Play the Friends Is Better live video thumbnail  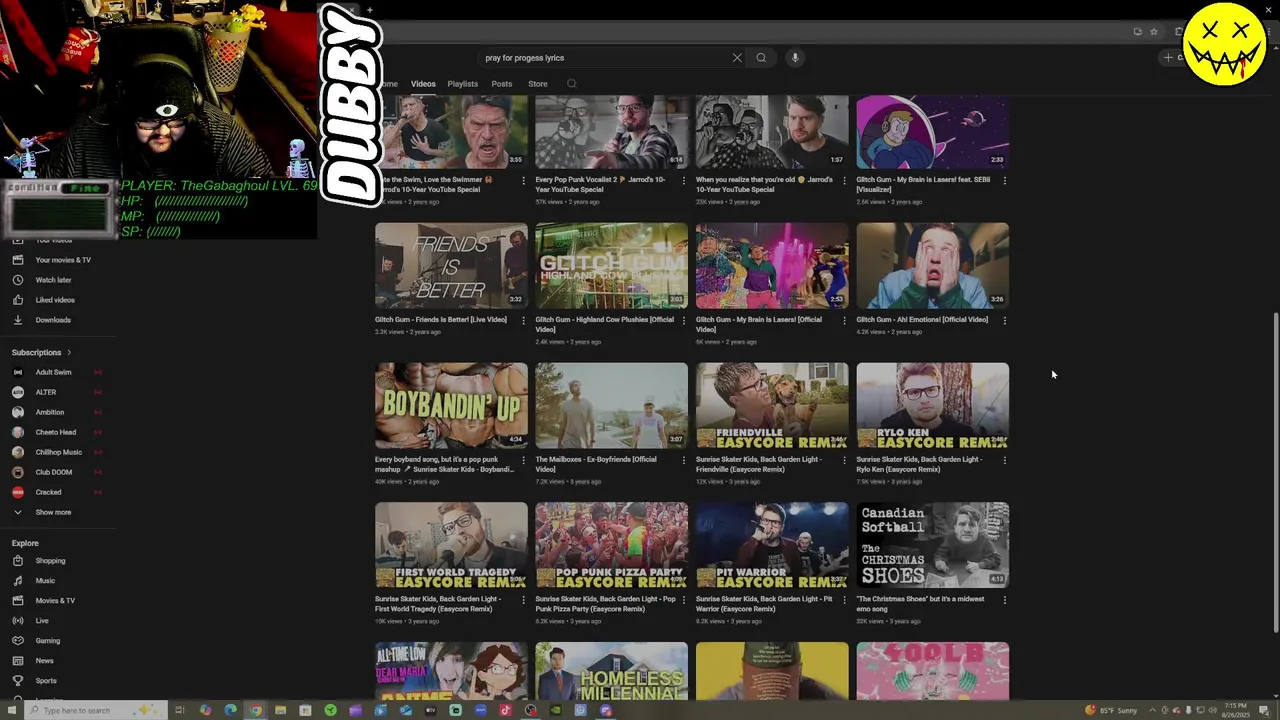tap(451, 265)
